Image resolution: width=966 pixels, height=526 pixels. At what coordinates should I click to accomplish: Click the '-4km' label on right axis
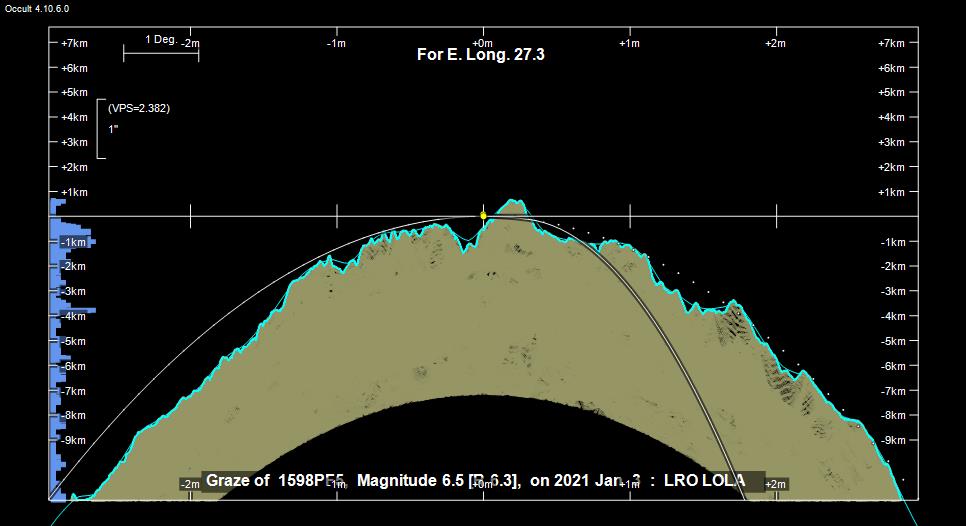(892, 316)
